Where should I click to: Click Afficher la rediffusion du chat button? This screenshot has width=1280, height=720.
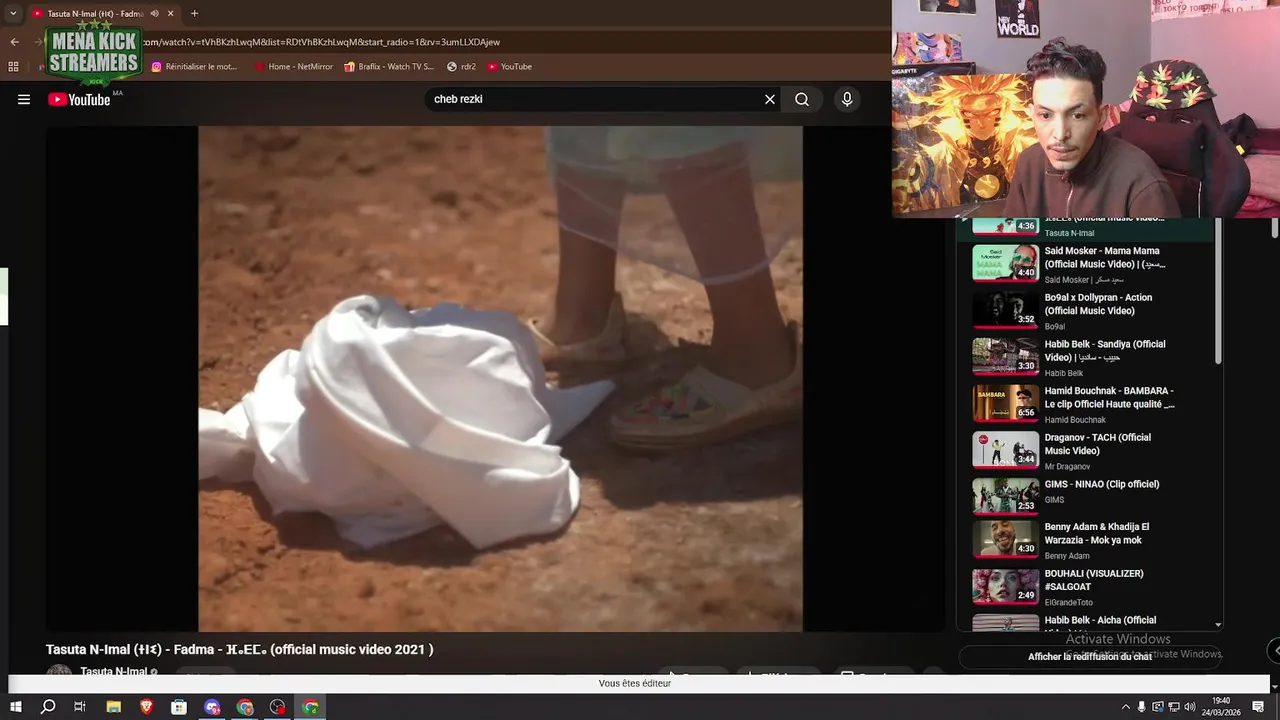[1090, 657]
